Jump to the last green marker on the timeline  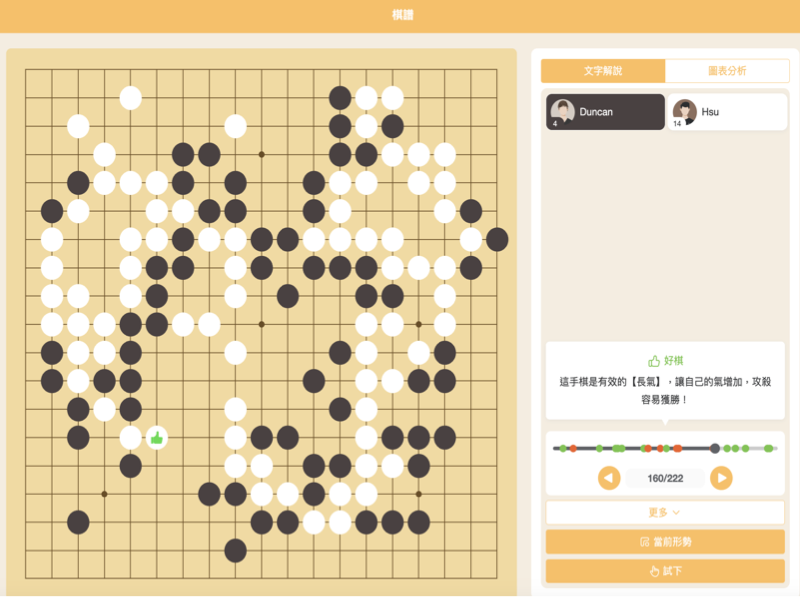(768, 448)
